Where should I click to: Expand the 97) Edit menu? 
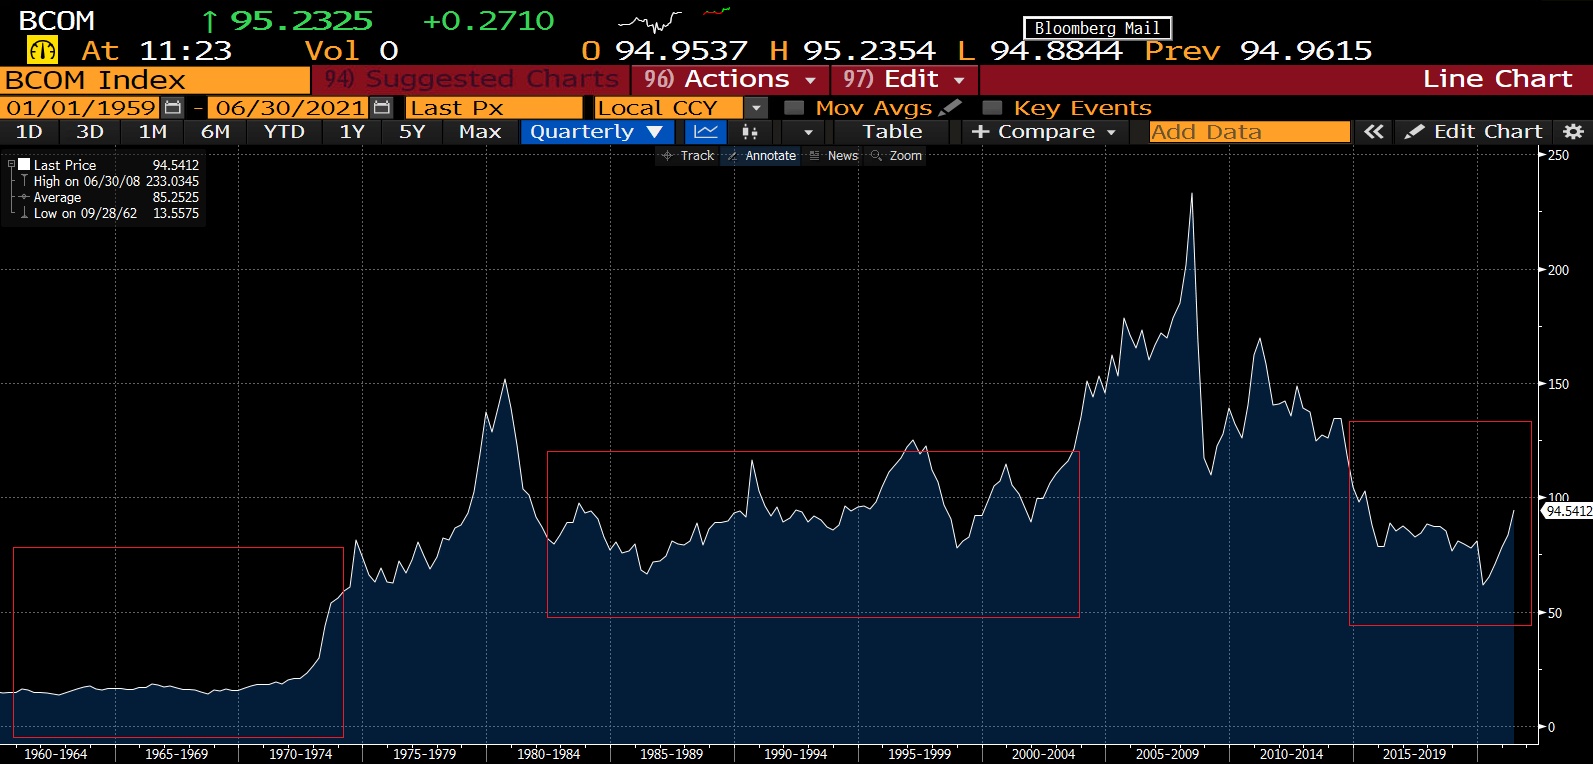pyautogui.click(x=904, y=79)
